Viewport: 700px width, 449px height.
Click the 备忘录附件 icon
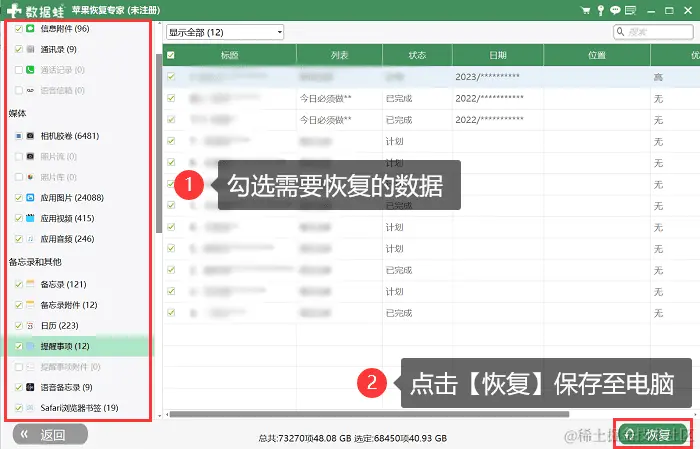pyautogui.click(x=30, y=305)
